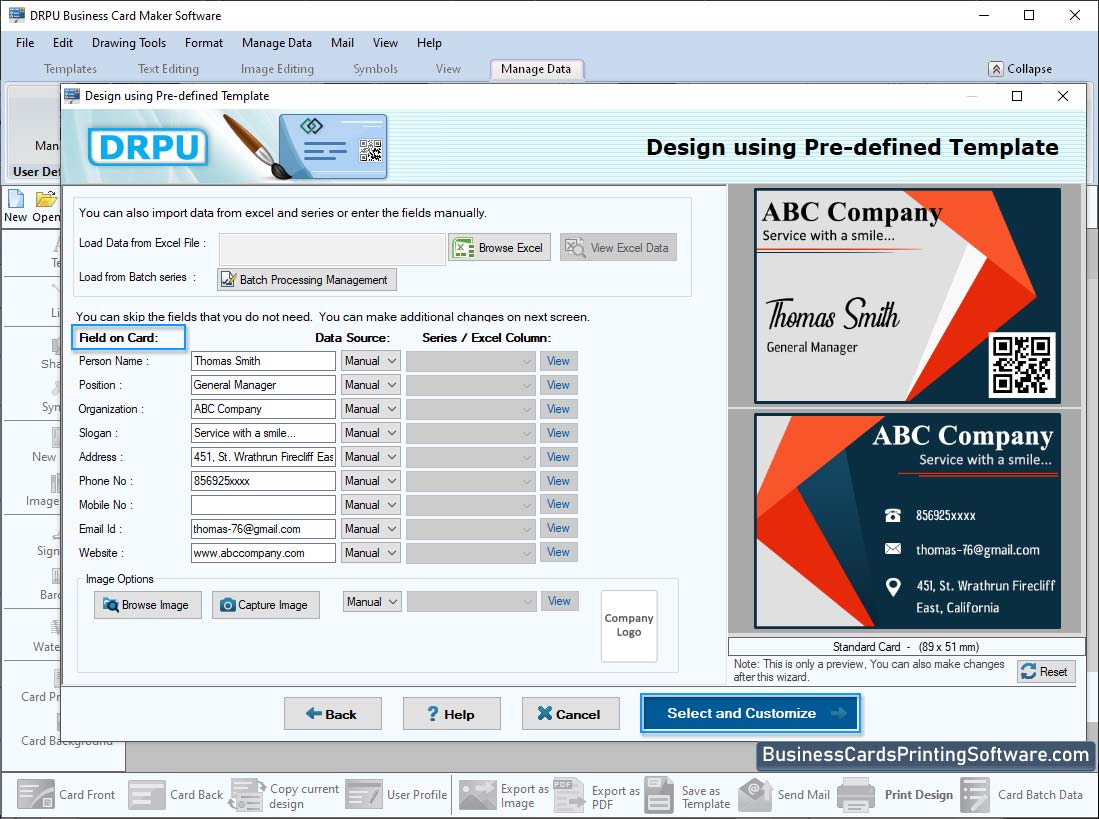Click View Excel Data button

618,247
